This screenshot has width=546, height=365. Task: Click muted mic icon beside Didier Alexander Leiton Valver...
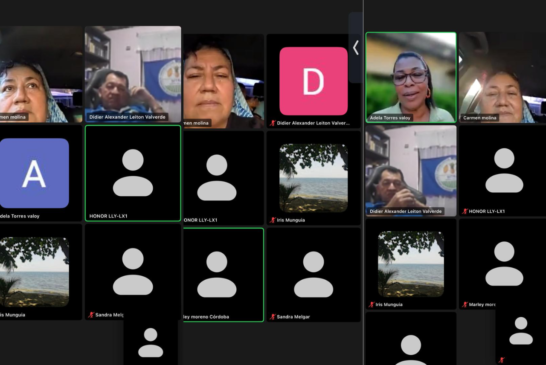coord(273,123)
